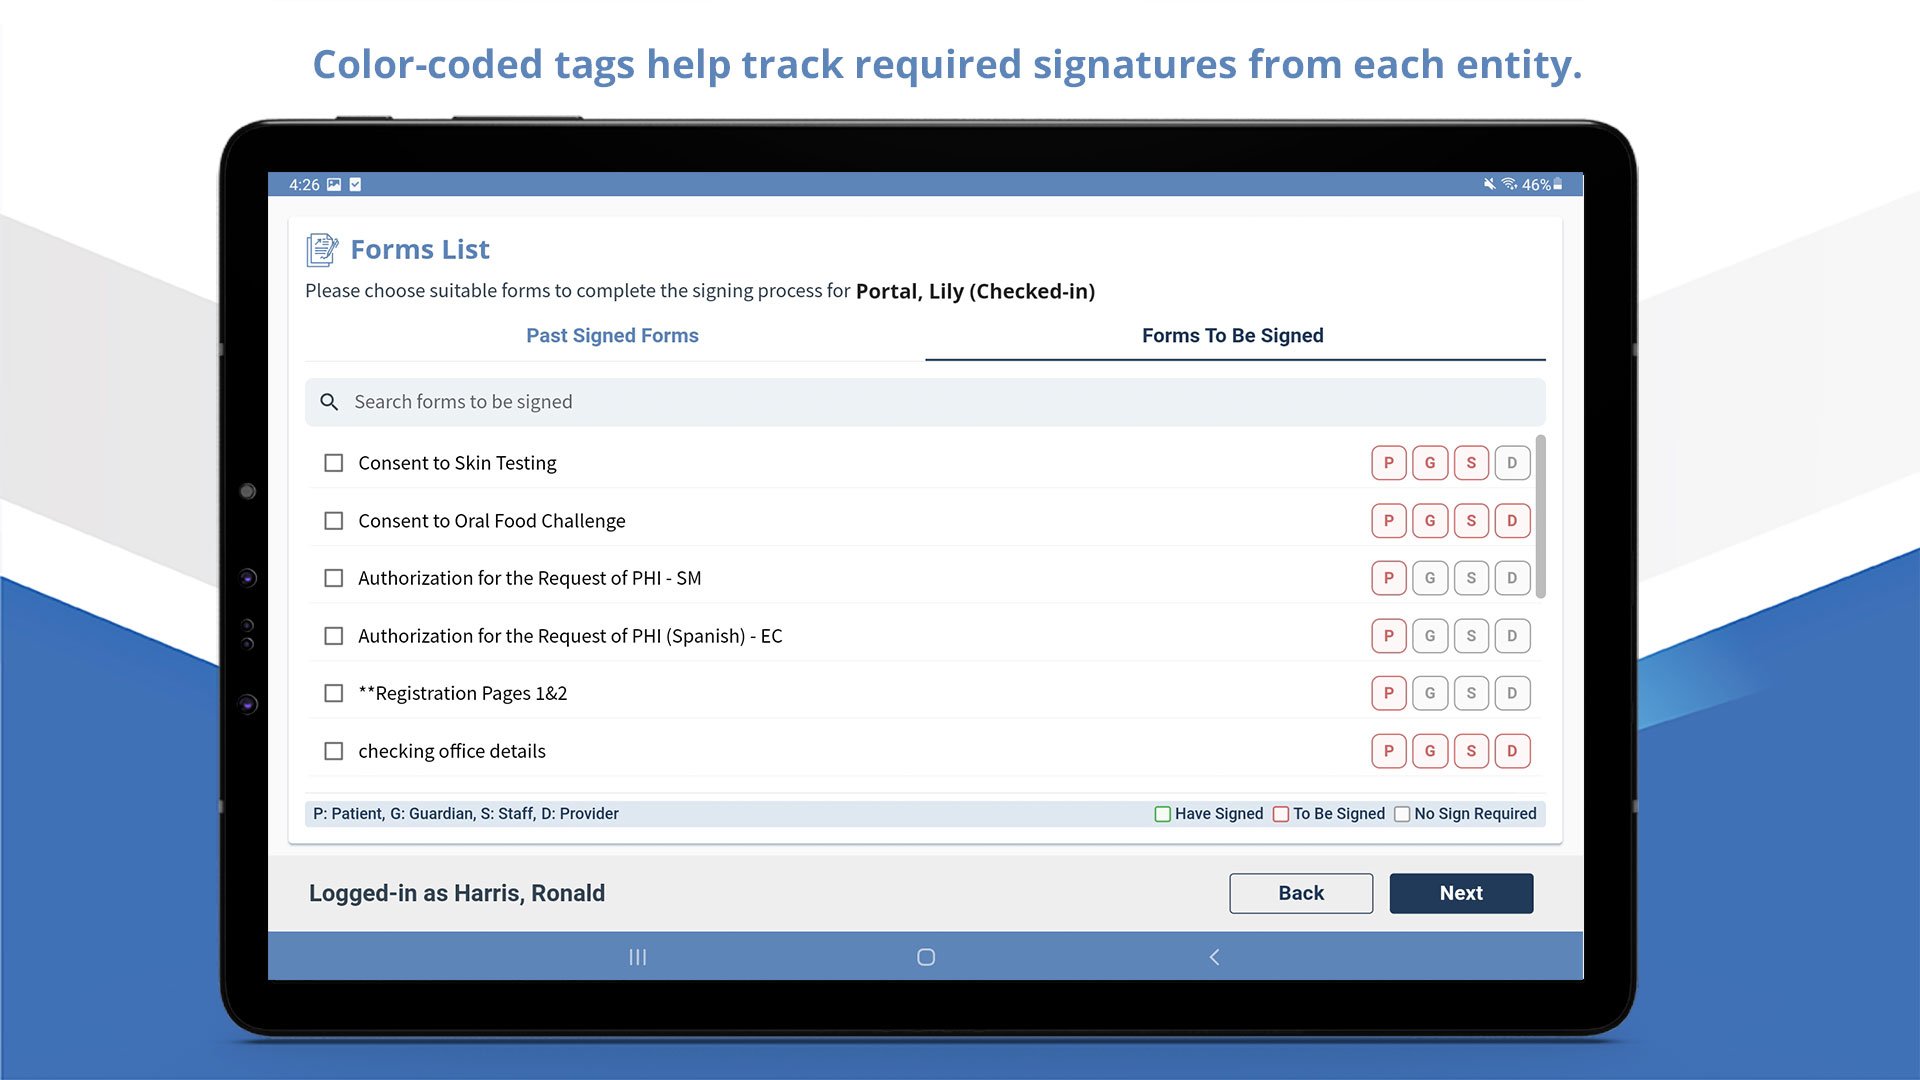Click the No Sign Required legend indicator
1920x1080 pixels.
coord(1403,812)
